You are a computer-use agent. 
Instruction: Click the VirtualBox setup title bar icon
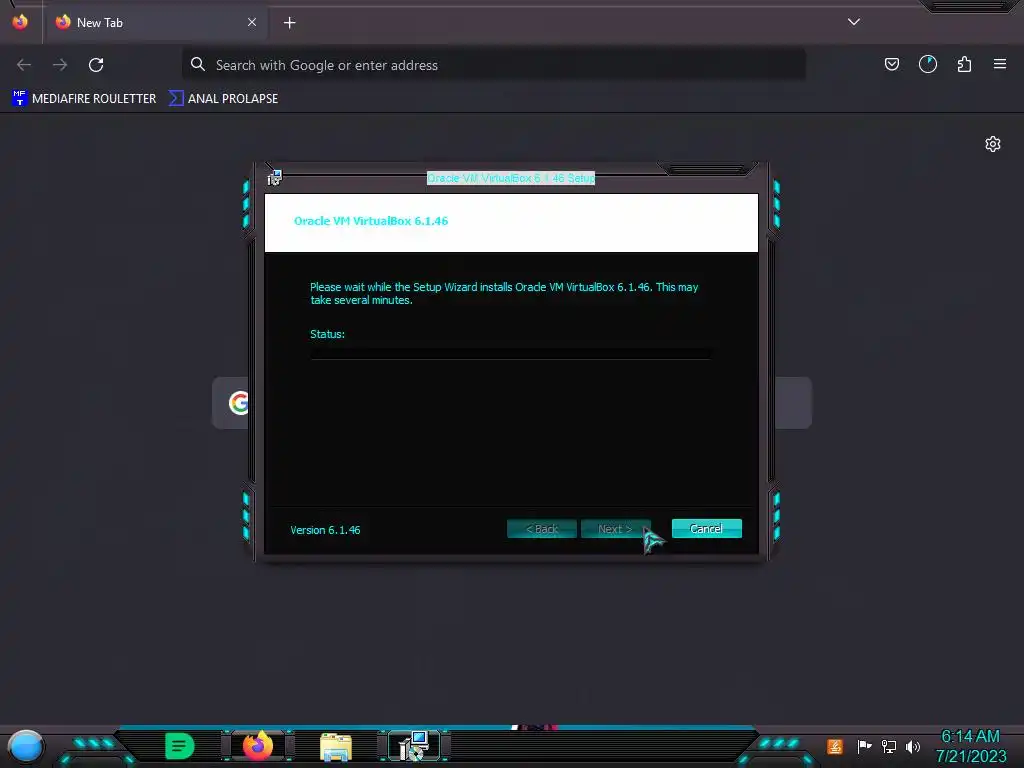pyautogui.click(x=275, y=178)
